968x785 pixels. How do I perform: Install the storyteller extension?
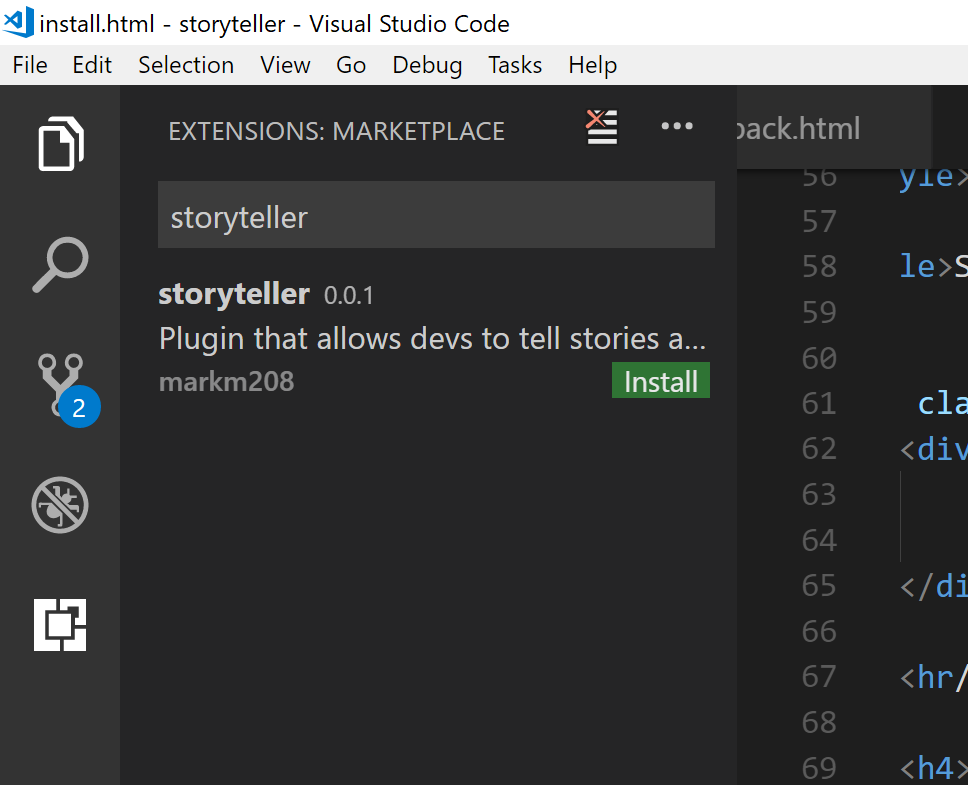[x=661, y=381]
